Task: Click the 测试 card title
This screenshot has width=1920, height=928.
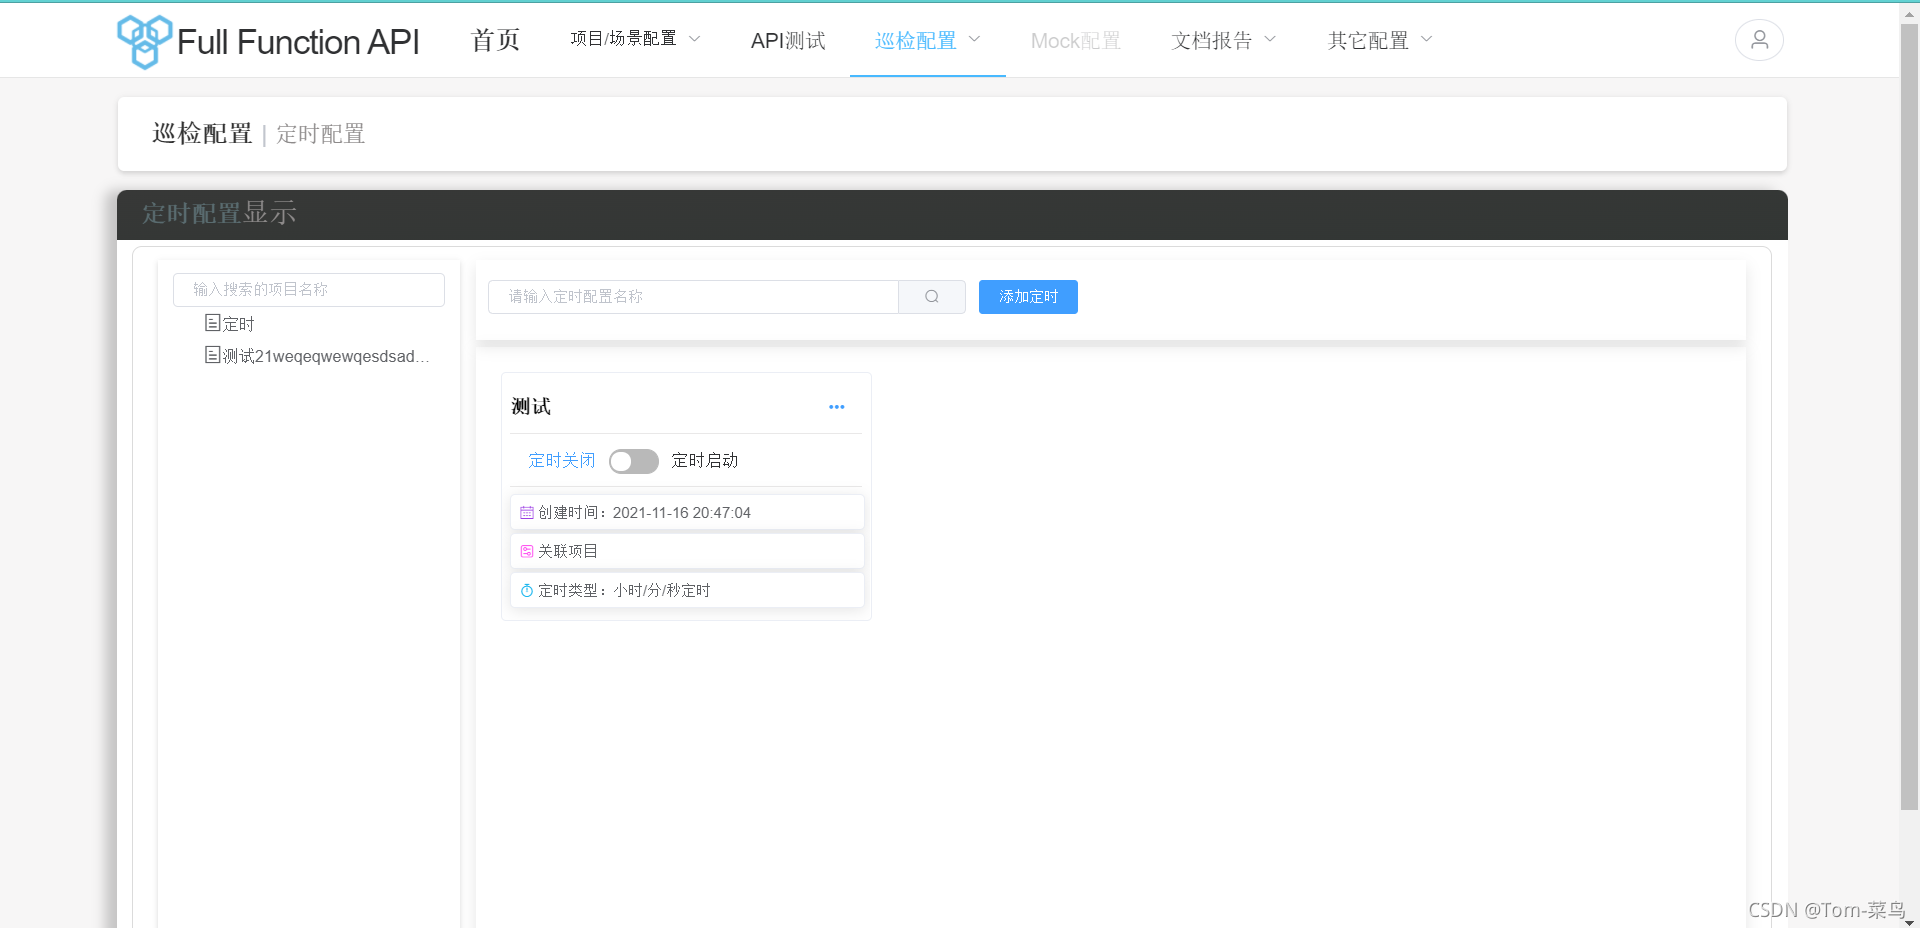Action: [531, 407]
